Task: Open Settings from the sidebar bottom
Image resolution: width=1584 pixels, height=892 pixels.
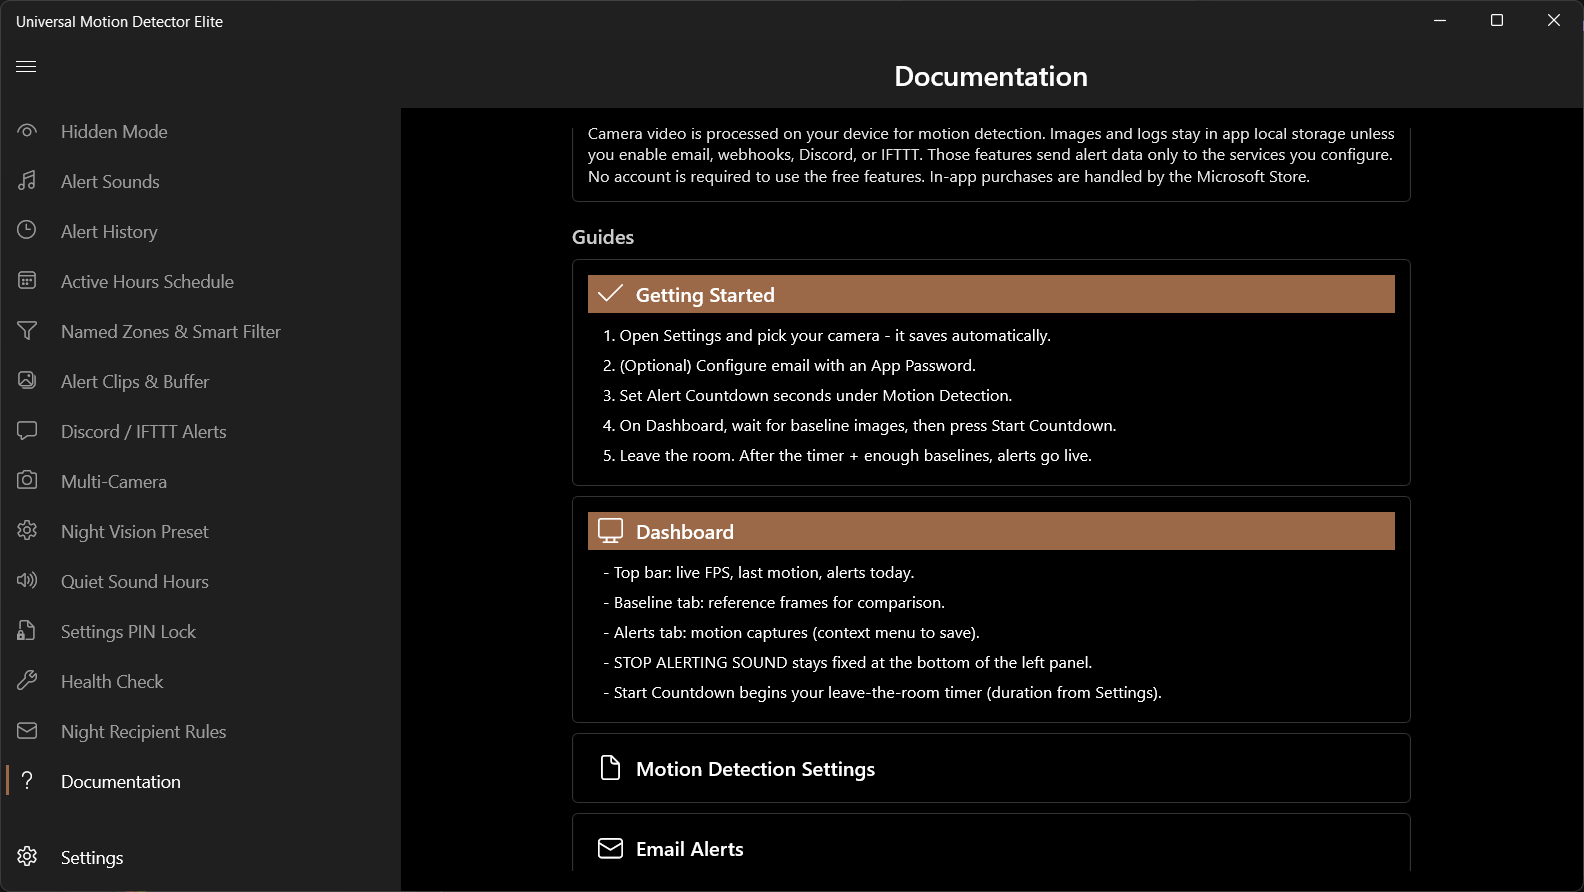Action: [x=200, y=857]
